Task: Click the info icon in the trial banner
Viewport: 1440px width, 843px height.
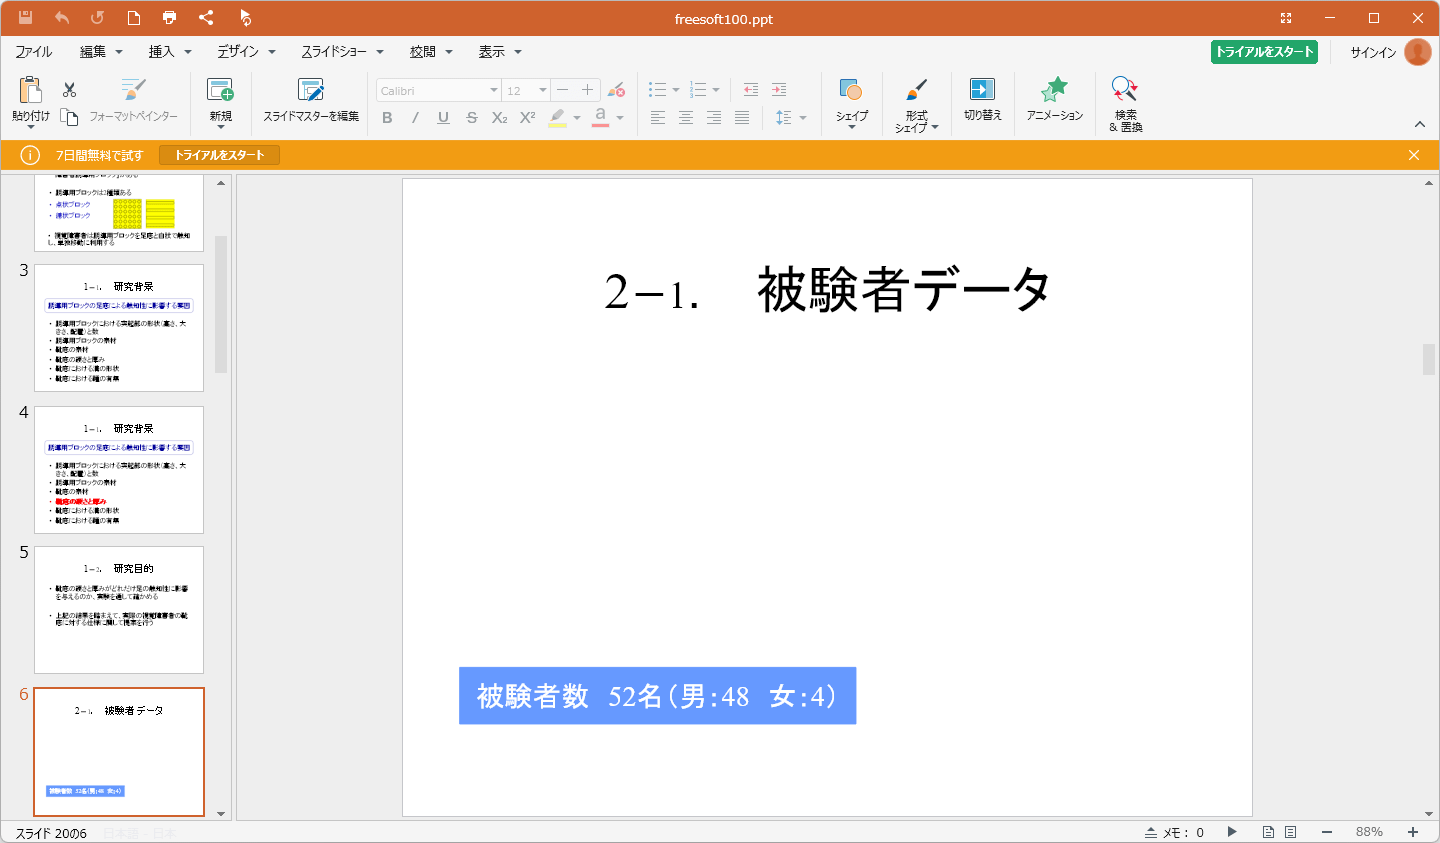Action: coord(30,155)
